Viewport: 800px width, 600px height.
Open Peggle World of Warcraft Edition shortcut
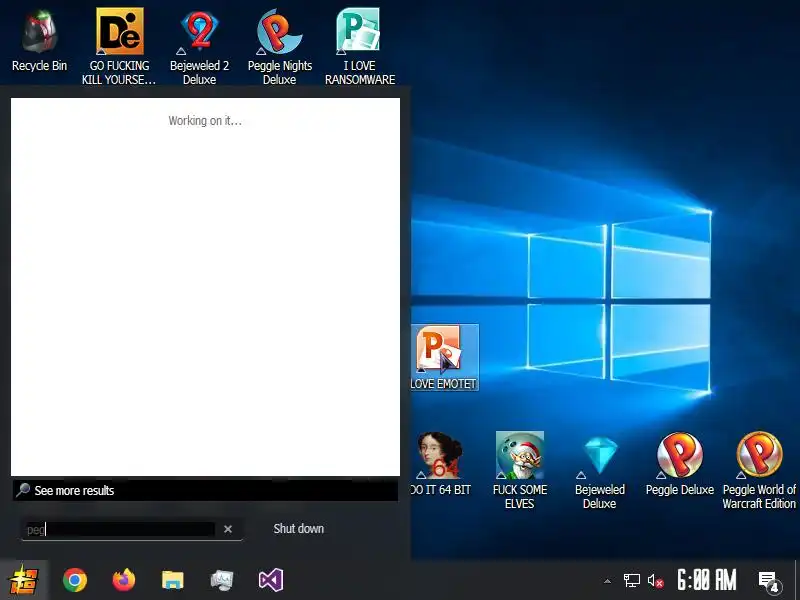coord(759,470)
